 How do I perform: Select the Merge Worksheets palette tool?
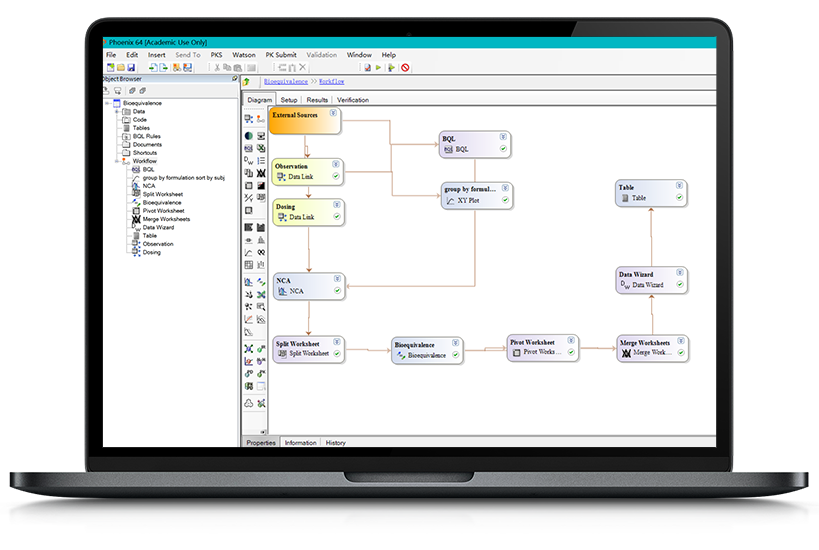tap(261, 173)
